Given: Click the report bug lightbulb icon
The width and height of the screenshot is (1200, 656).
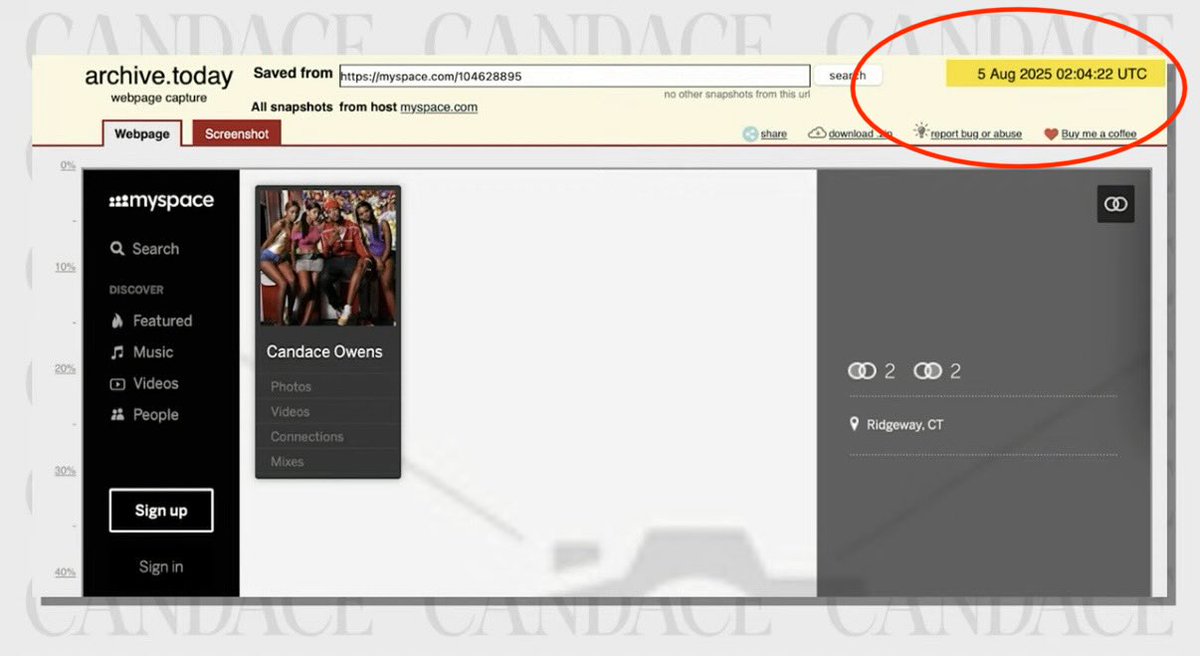Looking at the screenshot, I should point(921,132).
